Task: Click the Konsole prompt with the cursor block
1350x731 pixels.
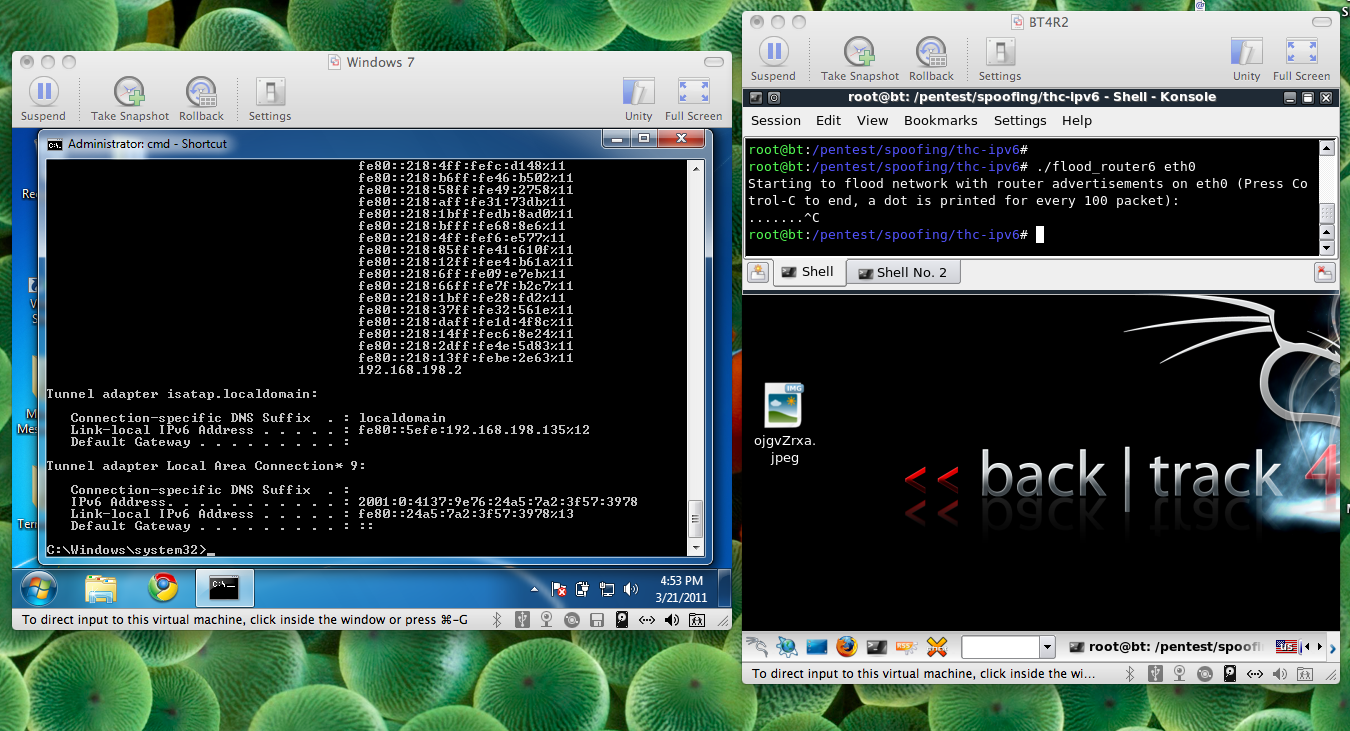Action: pos(896,234)
